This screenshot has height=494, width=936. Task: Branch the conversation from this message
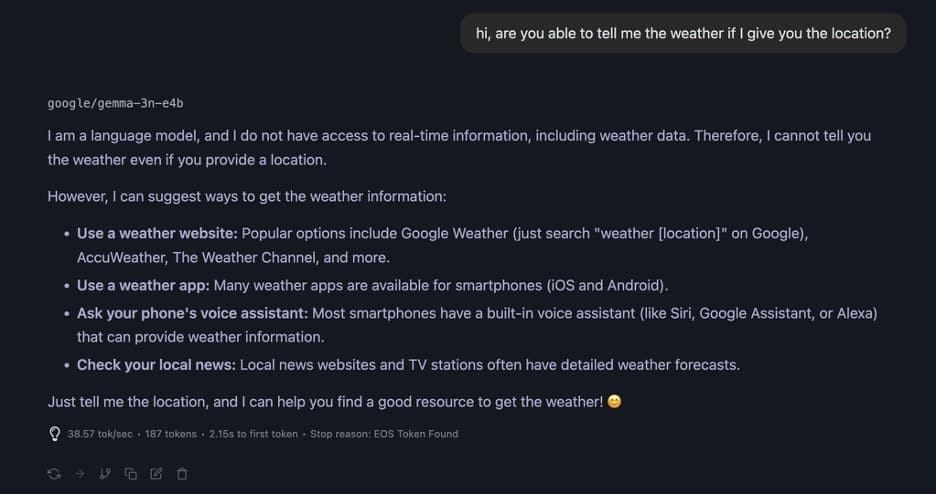[x=105, y=474]
